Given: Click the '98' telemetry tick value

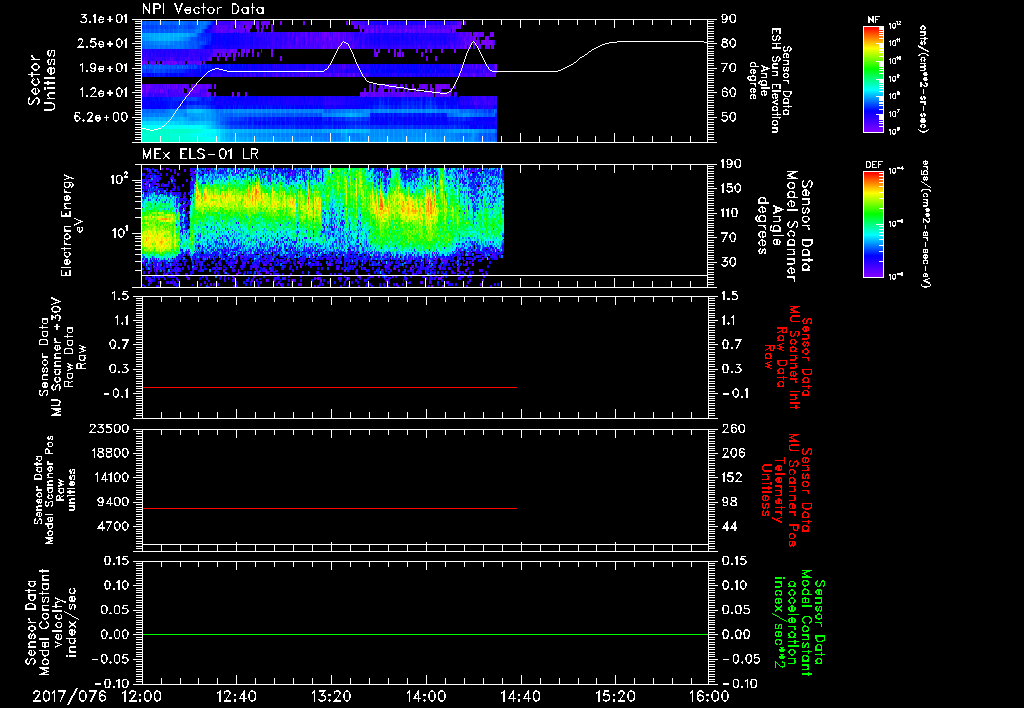Looking at the screenshot, I should pos(729,502).
